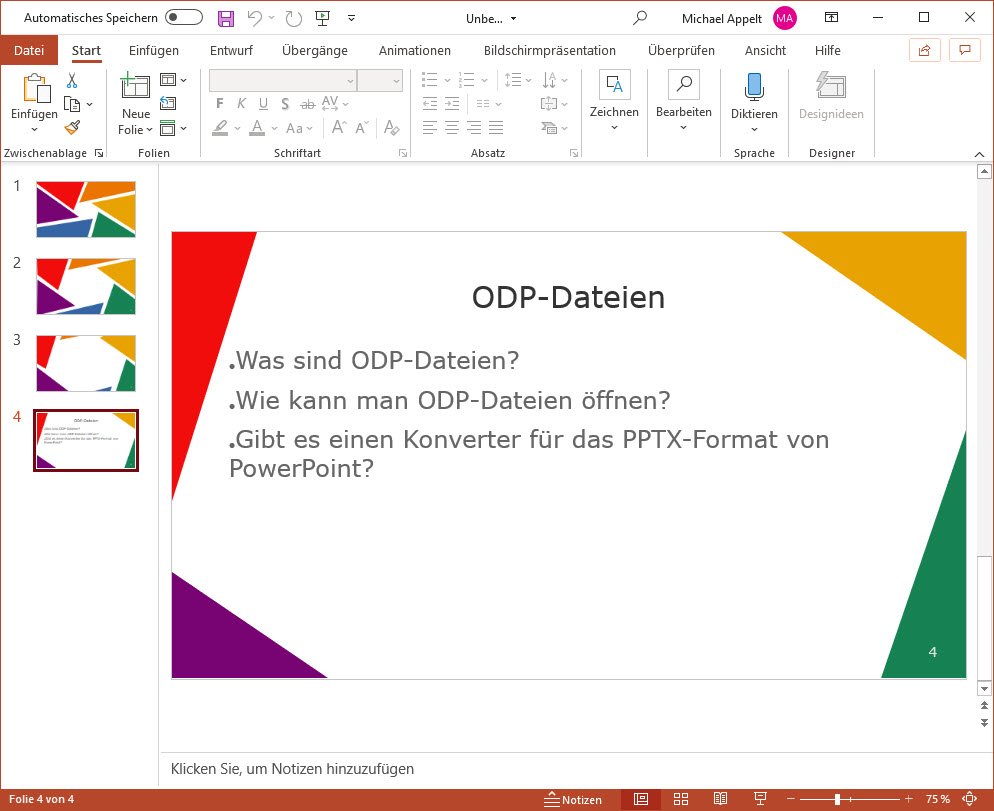This screenshot has height=811, width=994.
Task: Click the Search magnifier in title bar
Action: 640,18
